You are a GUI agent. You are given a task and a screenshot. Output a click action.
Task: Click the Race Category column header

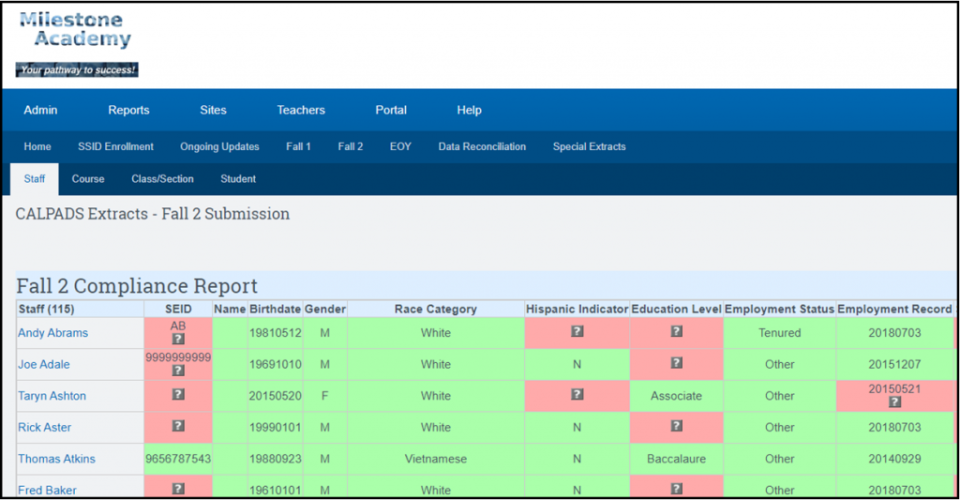(435, 309)
